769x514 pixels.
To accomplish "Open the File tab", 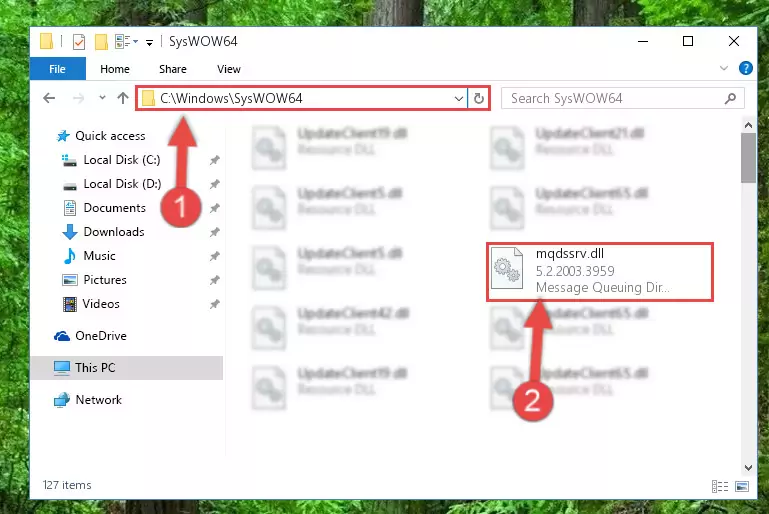I will point(57,69).
